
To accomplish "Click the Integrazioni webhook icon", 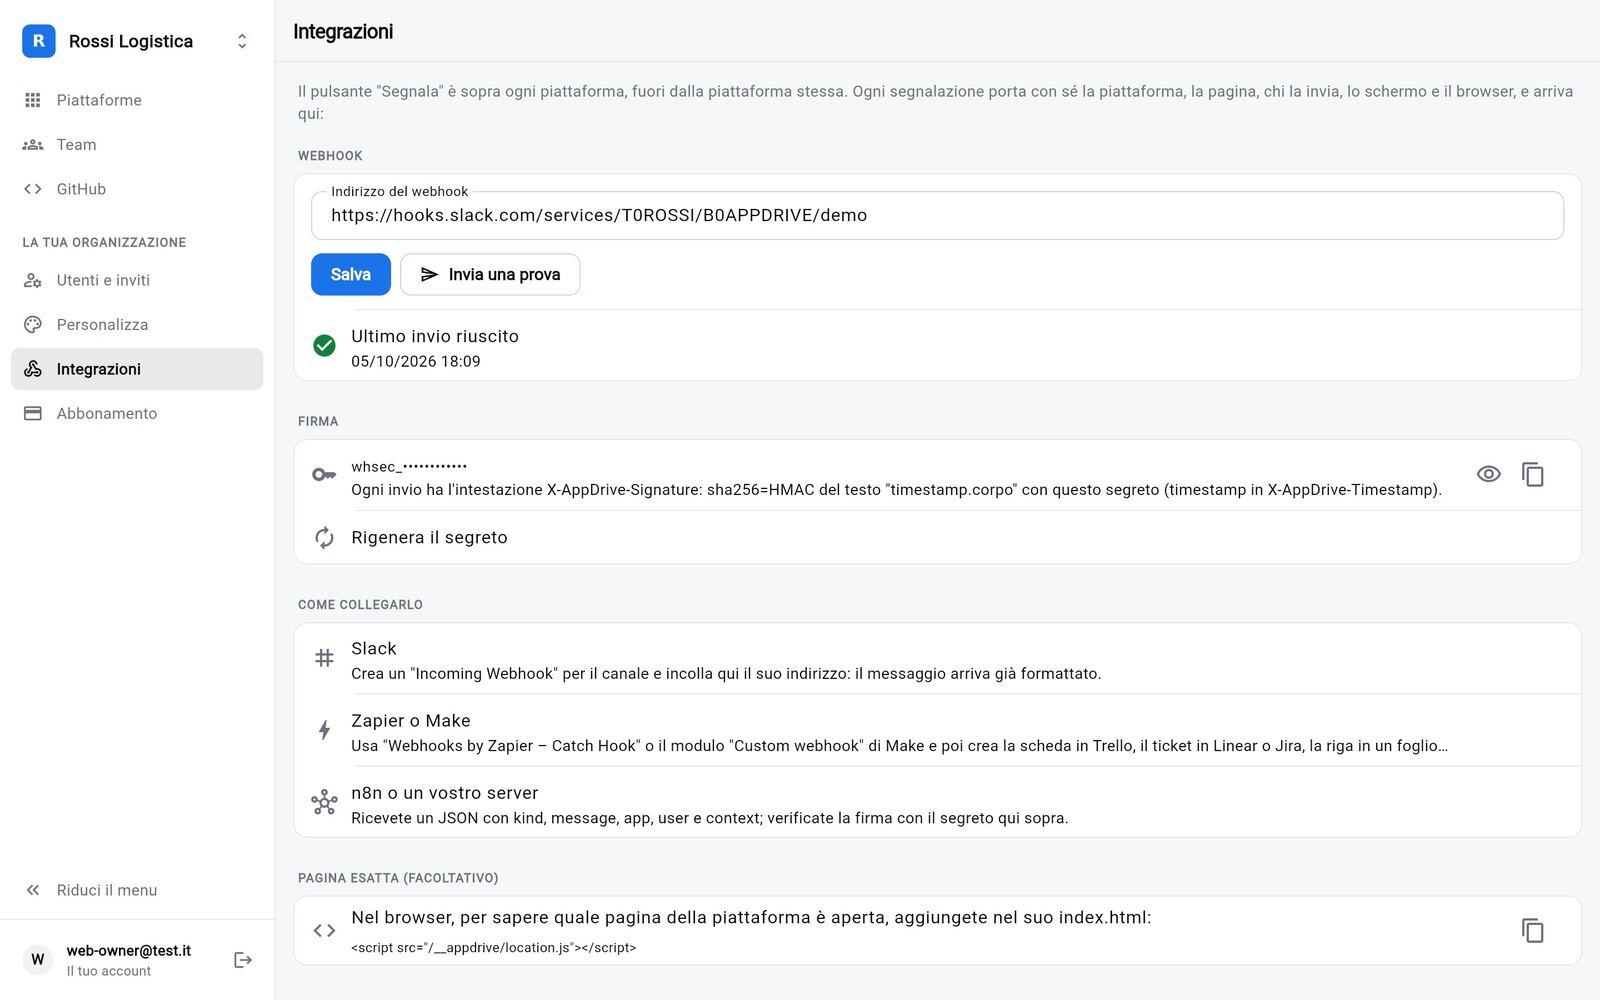I will [x=33, y=369].
